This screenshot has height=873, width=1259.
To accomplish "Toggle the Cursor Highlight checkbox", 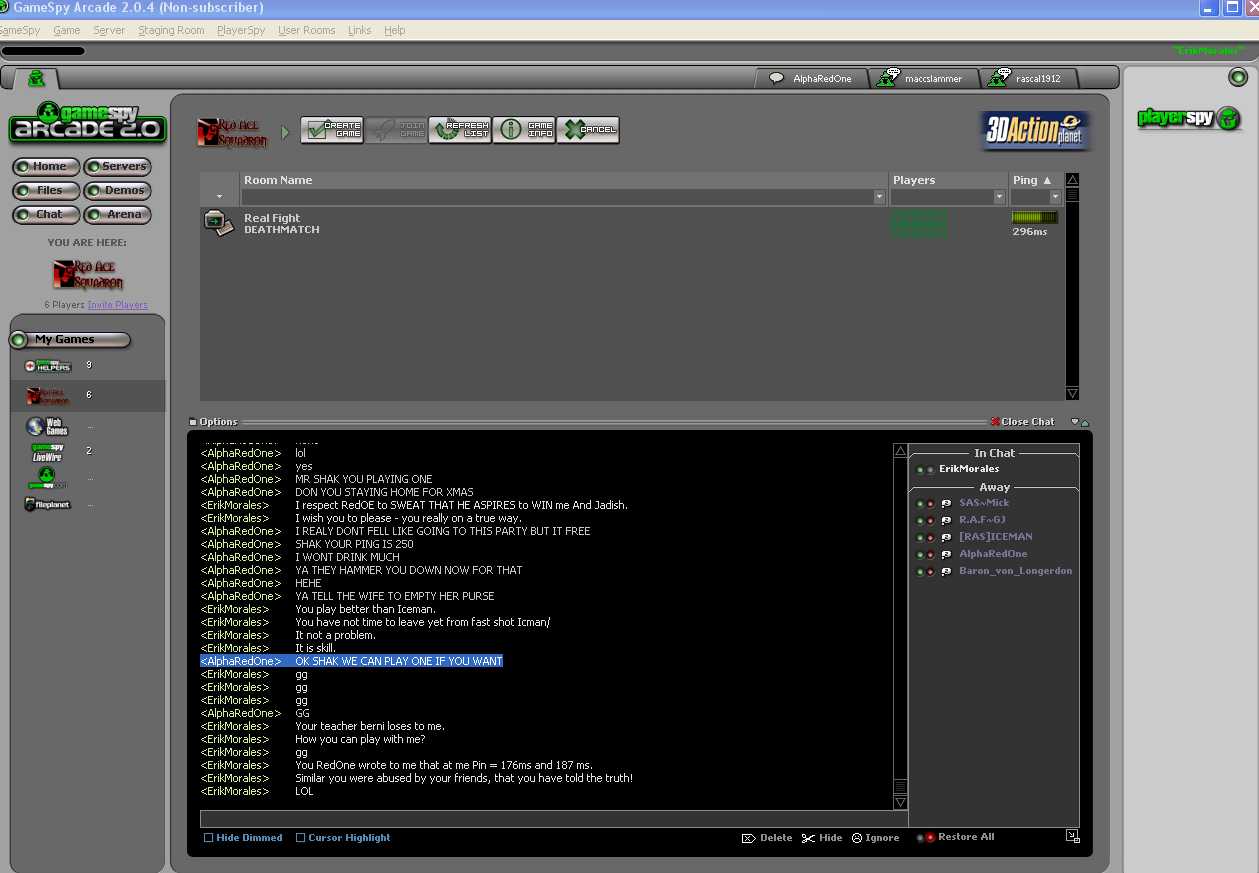I will point(301,838).
